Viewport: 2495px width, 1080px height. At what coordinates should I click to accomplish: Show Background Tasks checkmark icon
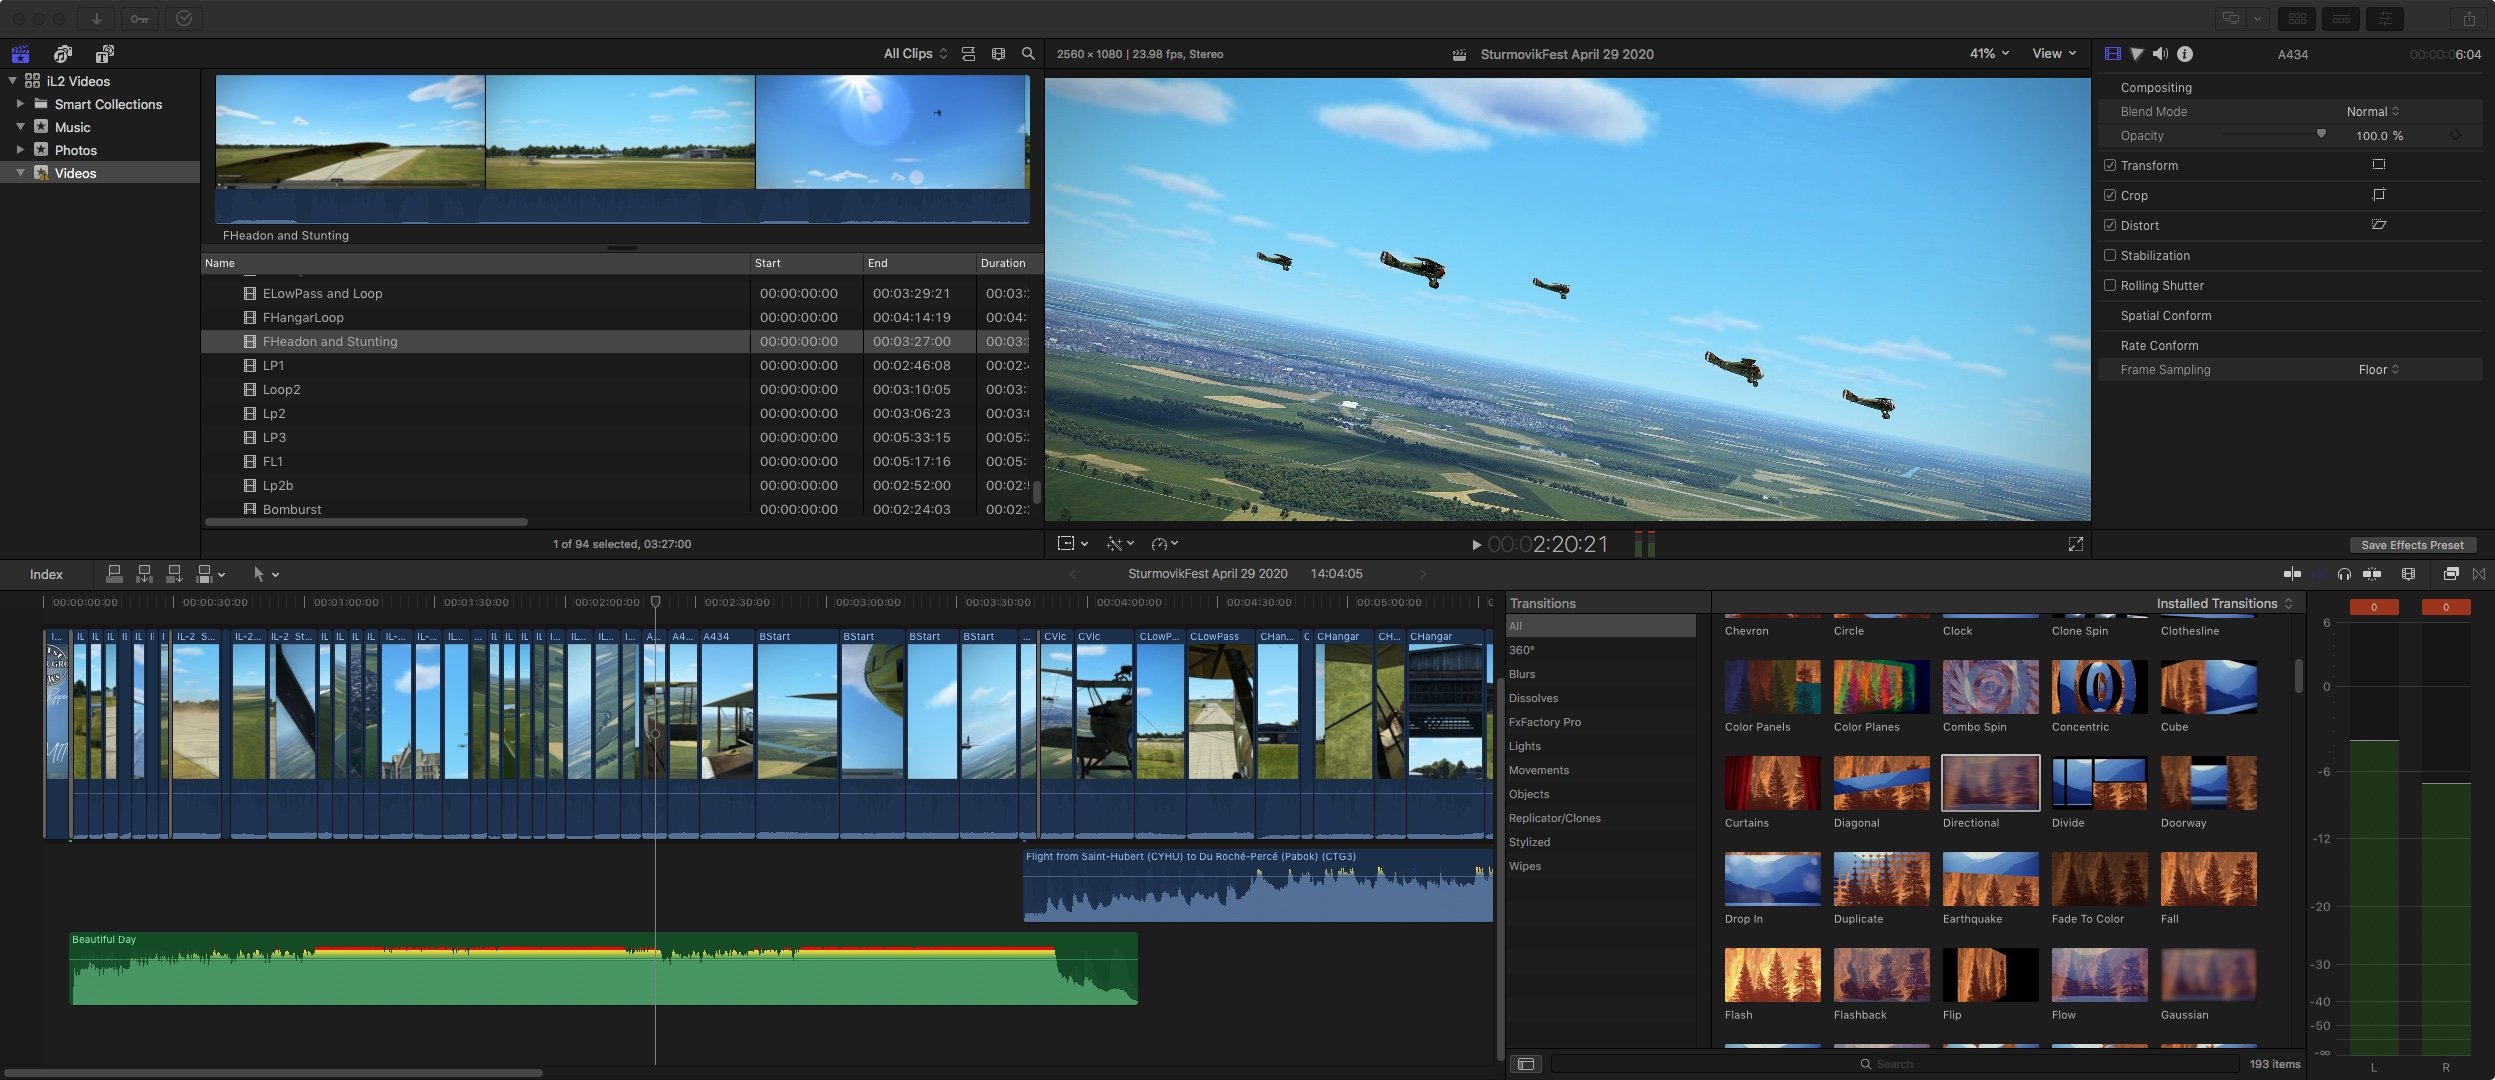pos(183,18)
